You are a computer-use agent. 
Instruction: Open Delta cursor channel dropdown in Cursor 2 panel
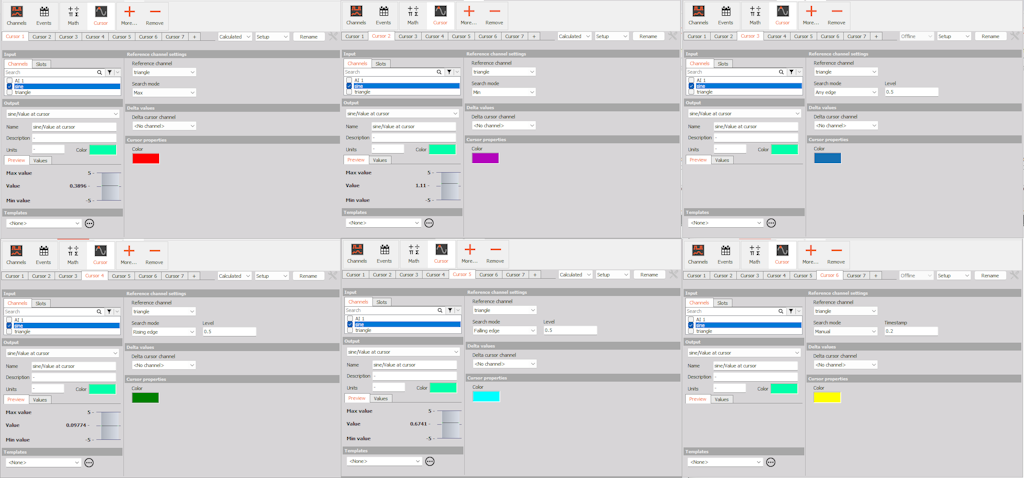(504, 125)
